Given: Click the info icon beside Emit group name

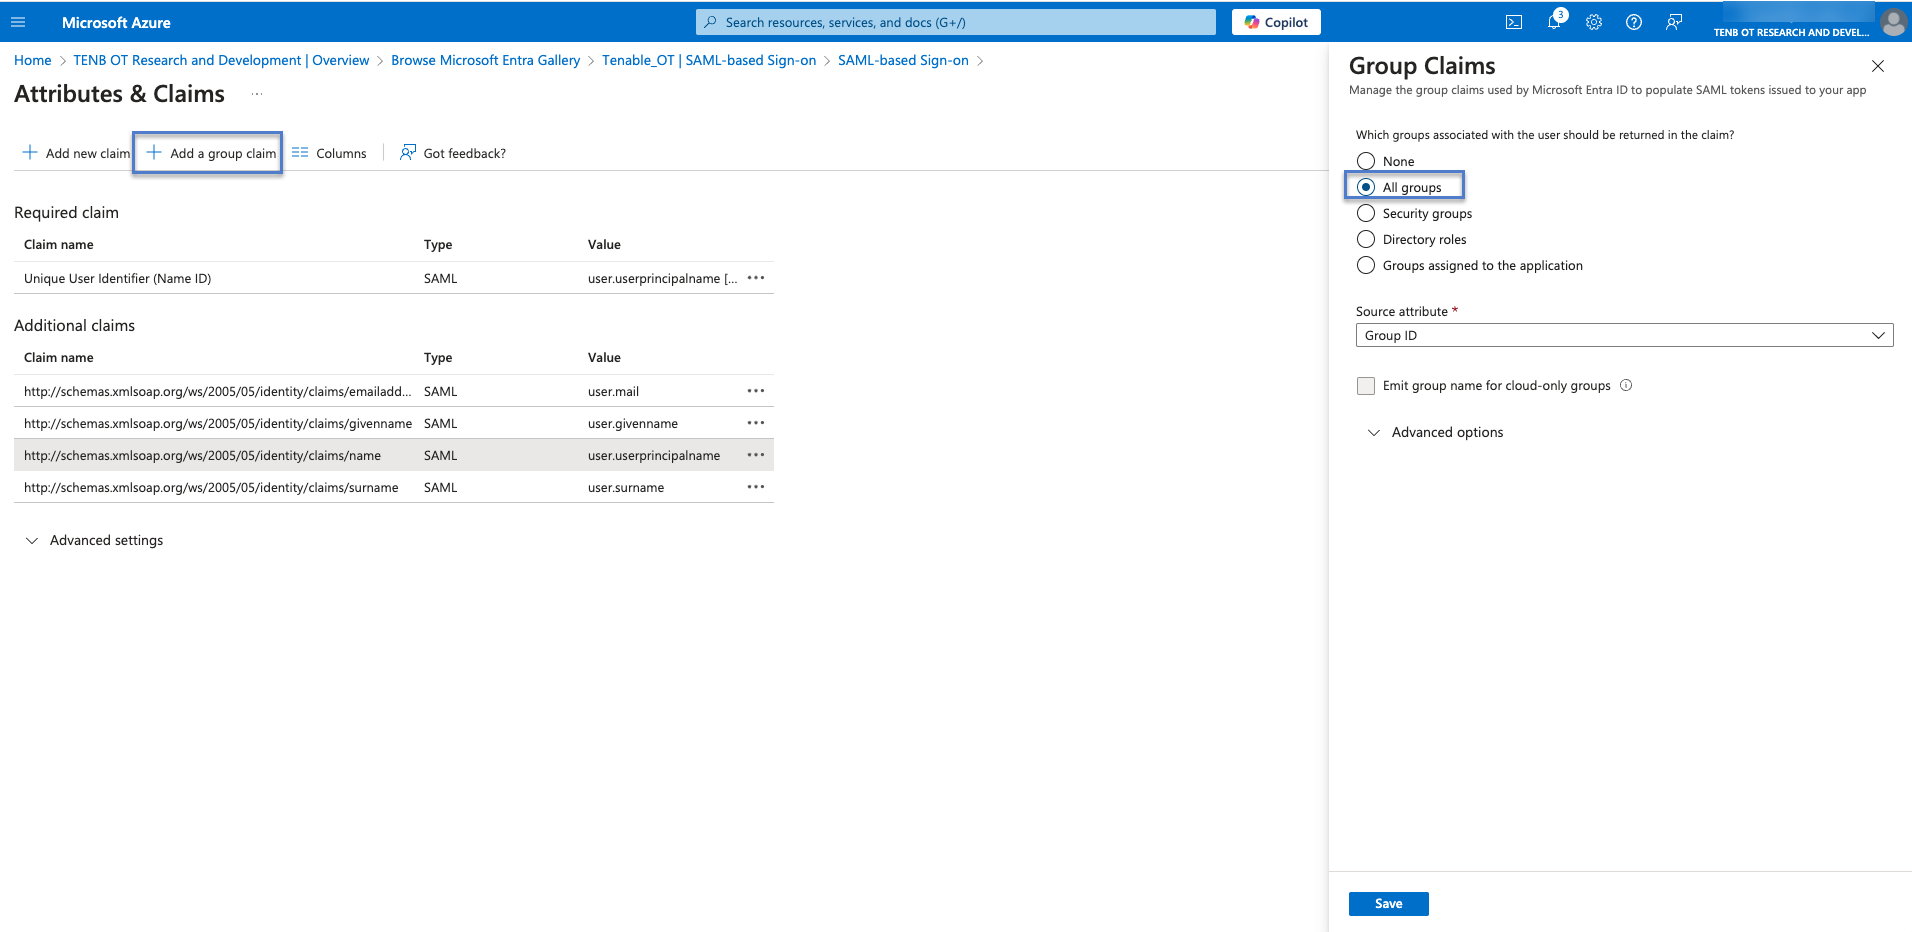Looking at the screenshot, I should click(1626, 385).
